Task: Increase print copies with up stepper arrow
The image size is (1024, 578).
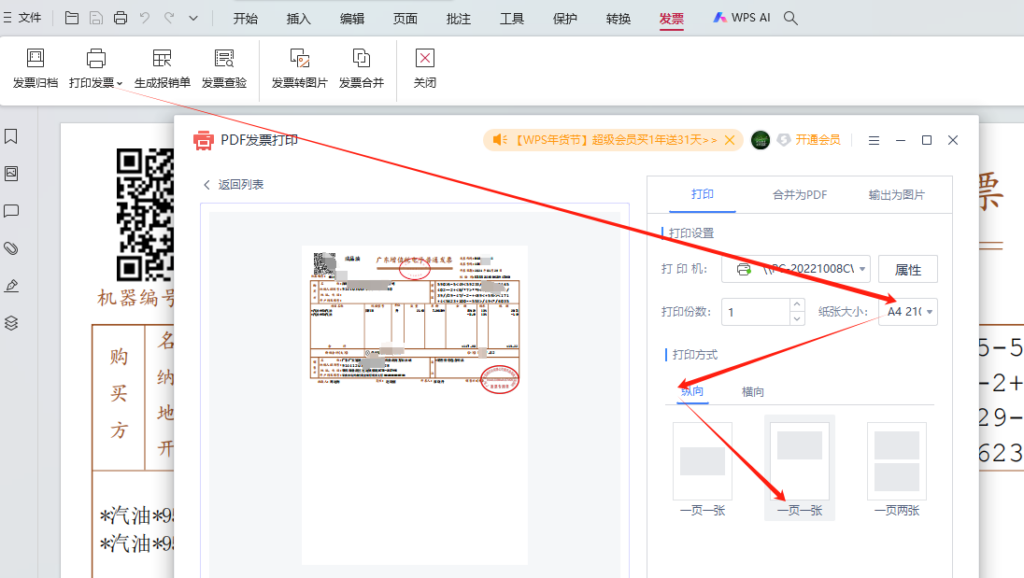Action: (797, 304)
